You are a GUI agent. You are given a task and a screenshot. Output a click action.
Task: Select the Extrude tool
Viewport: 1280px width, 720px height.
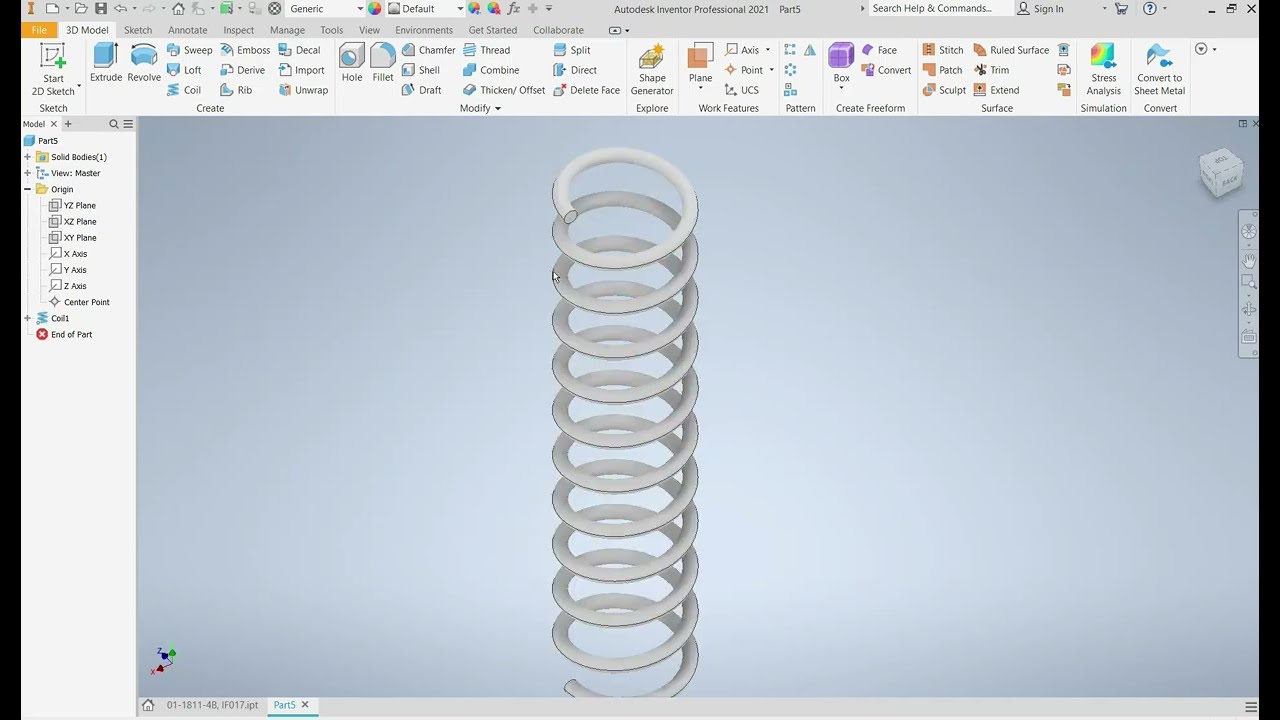(106, 63)
